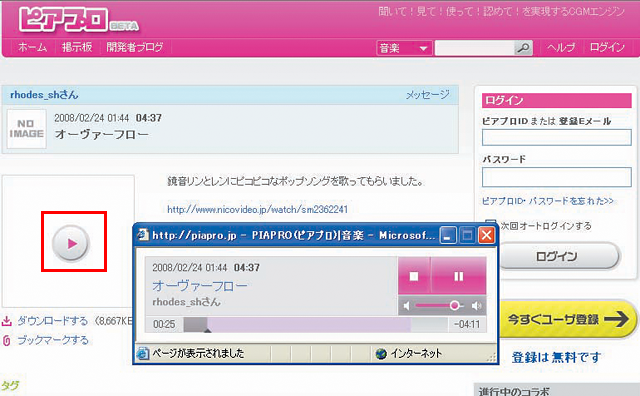This screenshot has height=396, width=640.
Task: Open the 掲示板 menu item
Action: (77, 47)
